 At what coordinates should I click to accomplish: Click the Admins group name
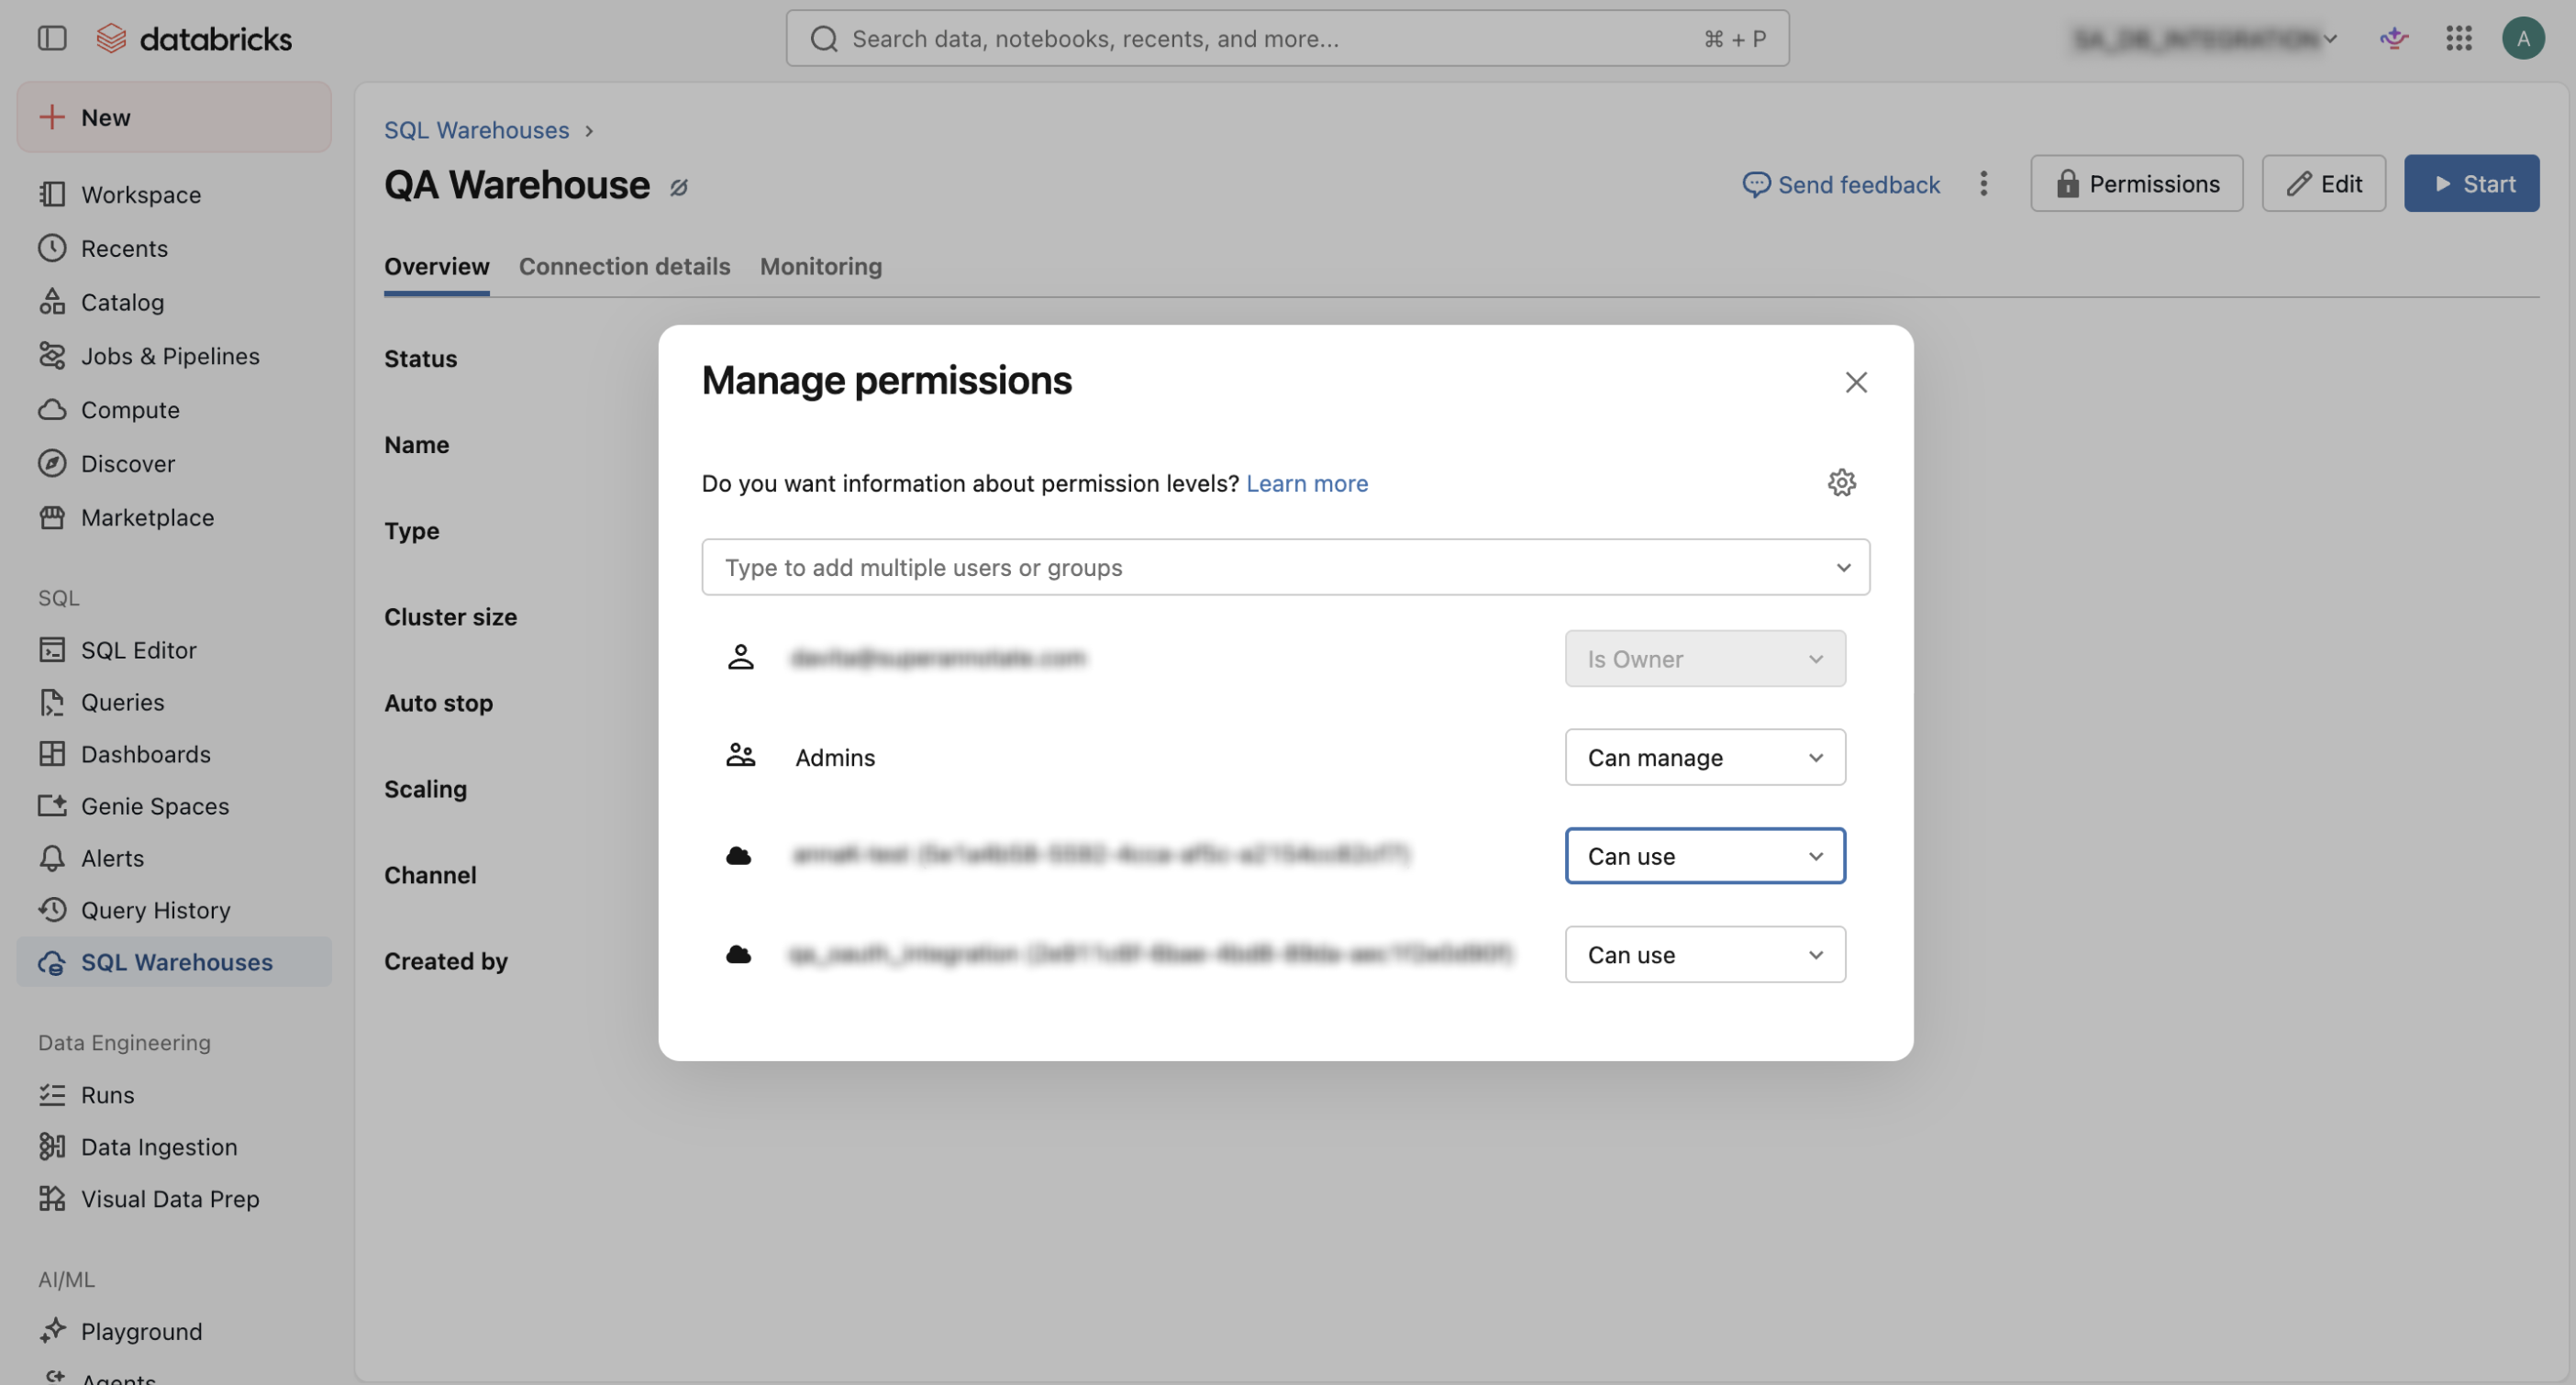click(x=835, y=757)
